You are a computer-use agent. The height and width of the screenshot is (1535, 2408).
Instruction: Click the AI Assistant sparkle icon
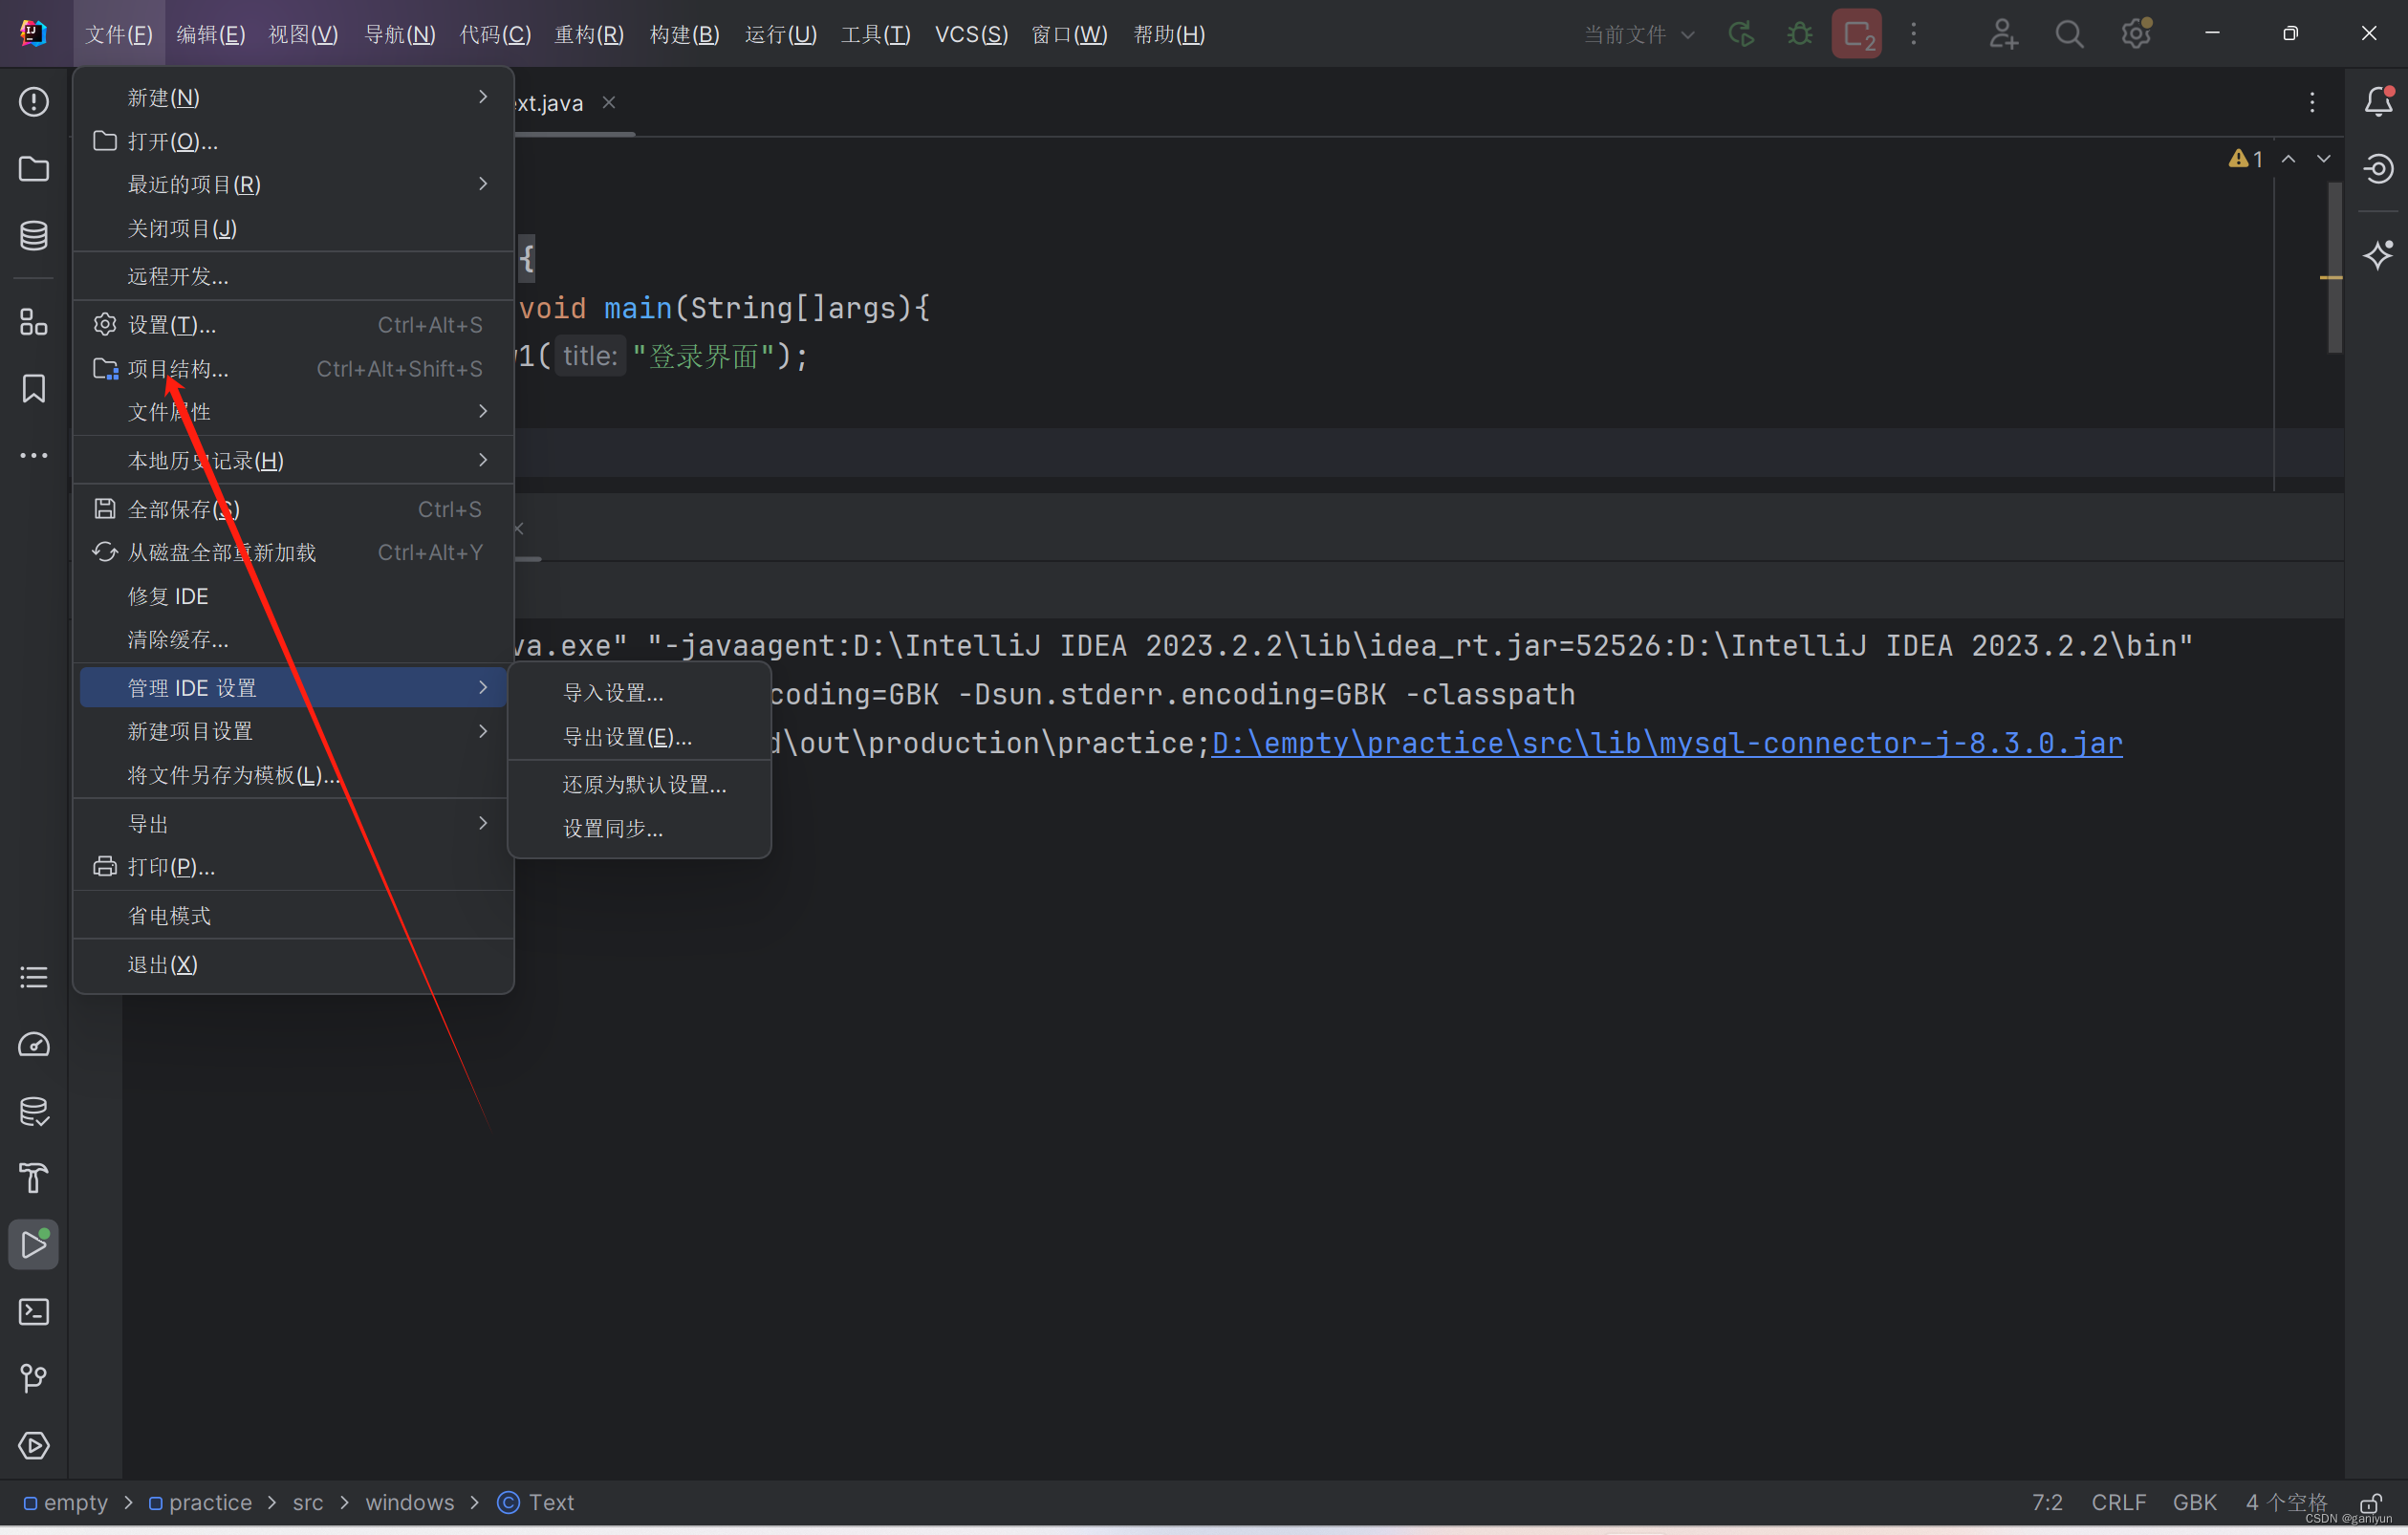[x=2378, y=255]
